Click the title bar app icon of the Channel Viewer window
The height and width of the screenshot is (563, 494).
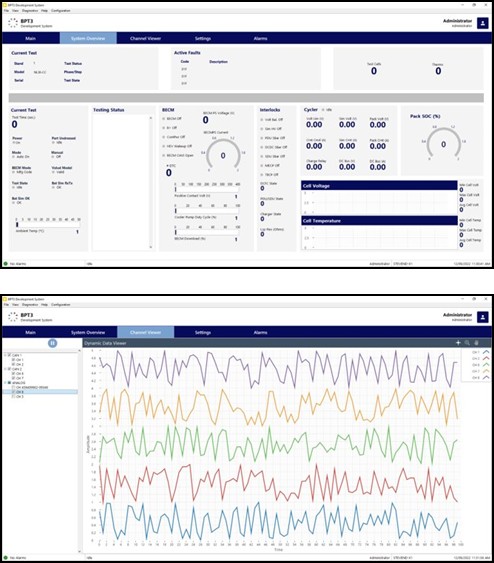[5, 299]
